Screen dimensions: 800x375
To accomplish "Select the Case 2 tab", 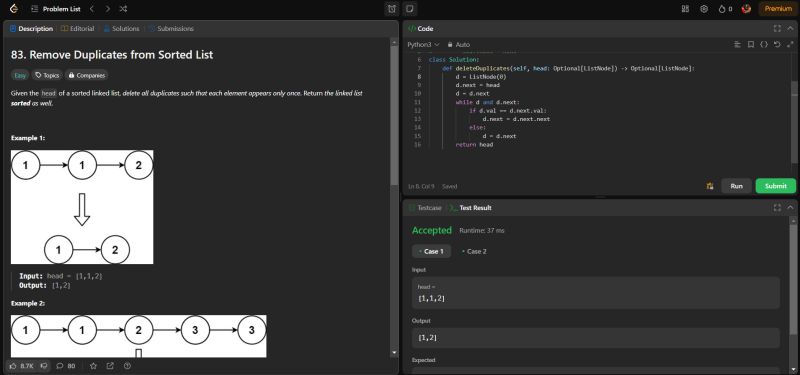I will pyautogui.click(x=474, y=252).
